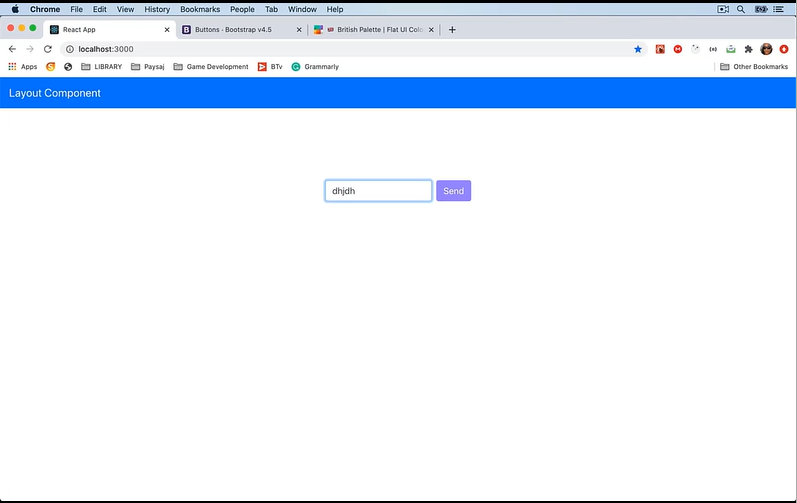The width and height of the screenshot is (797, 503).
Task: Open the Grammarly bookmark
Action: (x=315, y=67)
